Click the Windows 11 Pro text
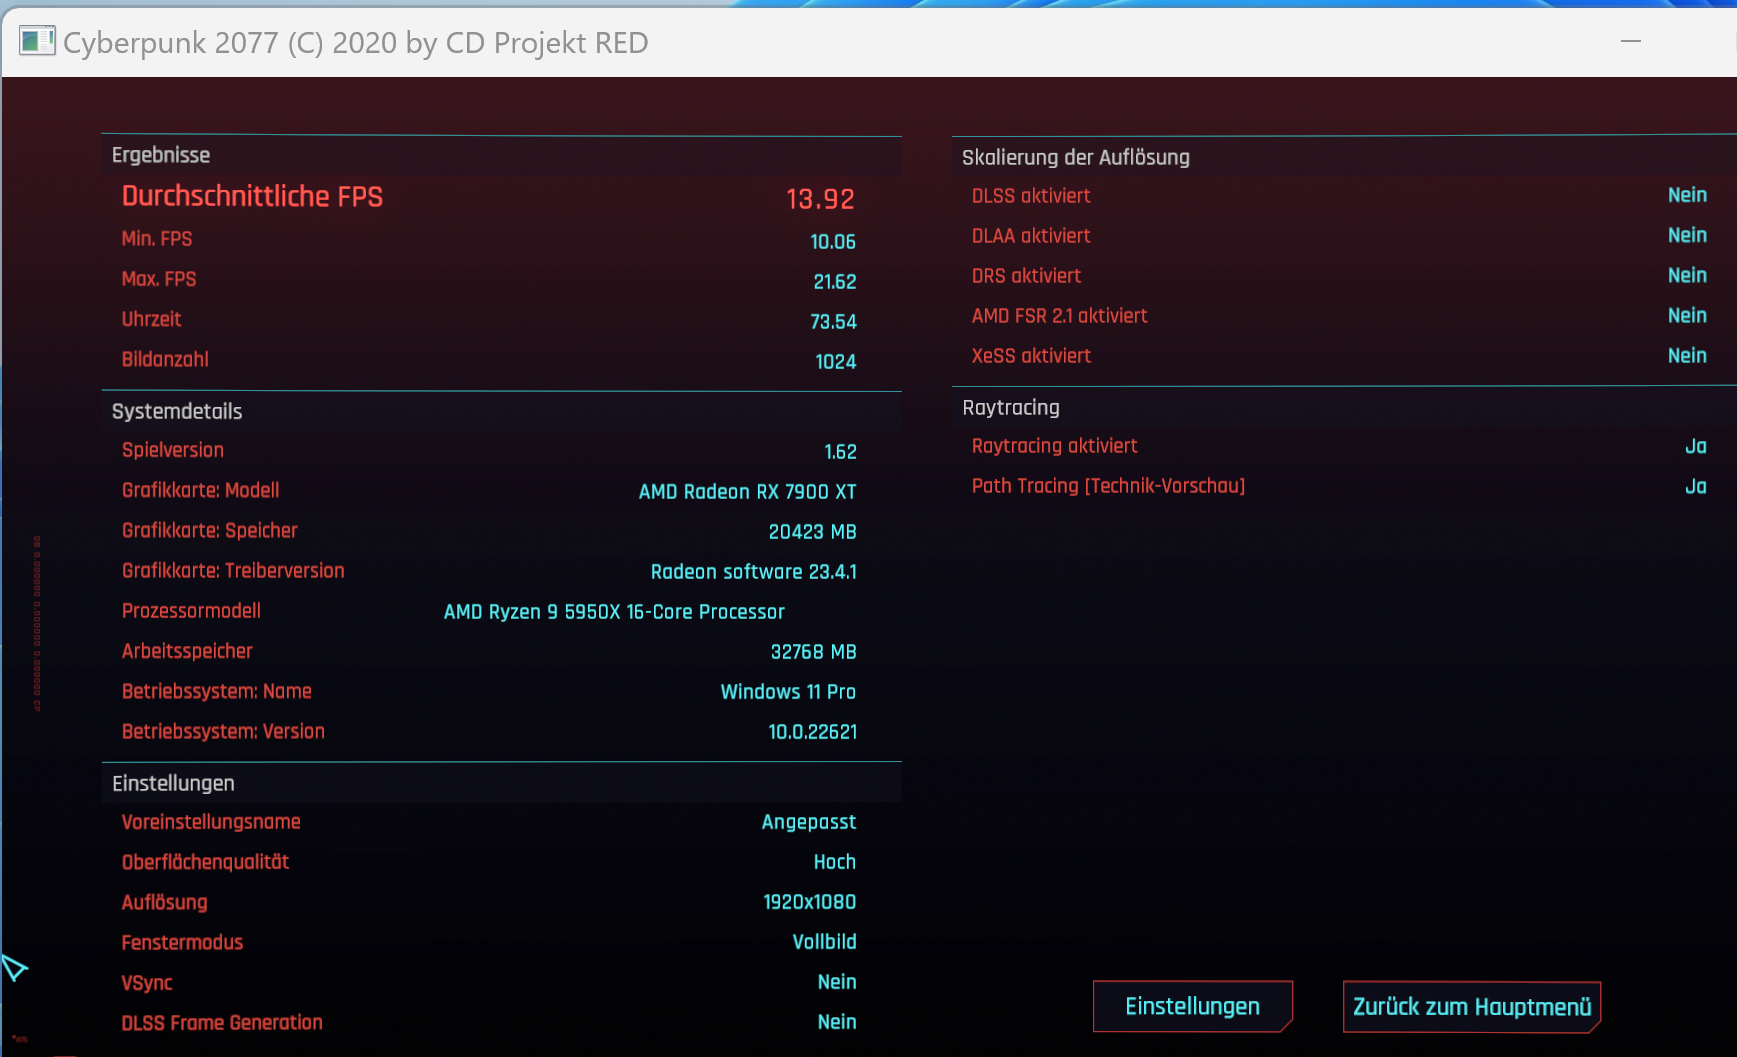 pos(788,692)
